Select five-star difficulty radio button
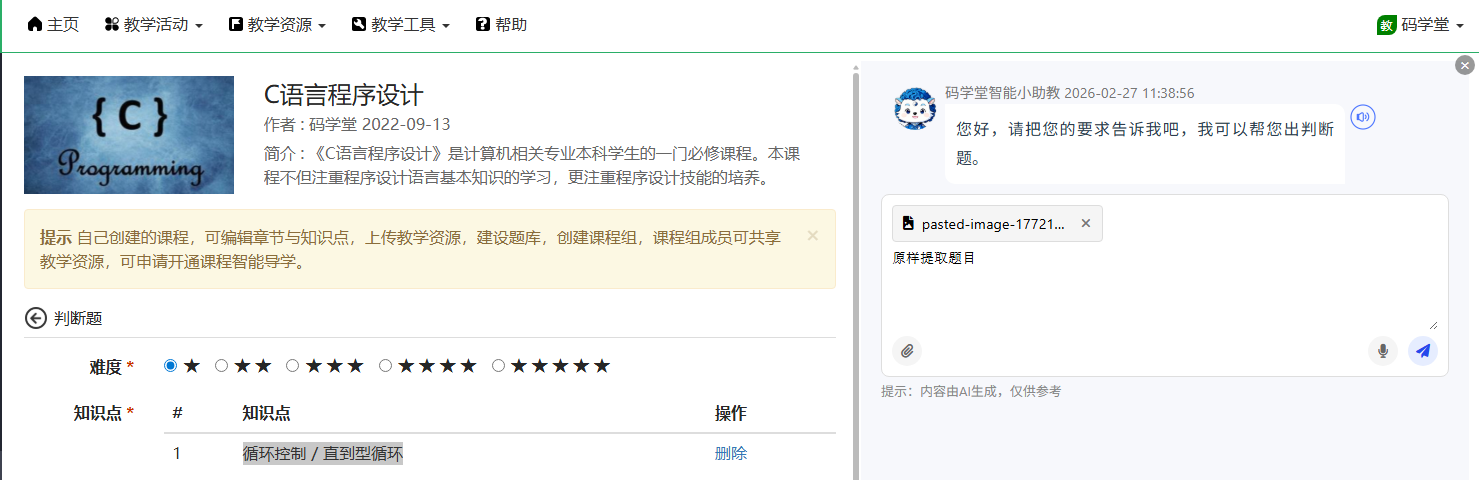The width and height of the screenshot is (1479, 480). (x=498, y=366)
